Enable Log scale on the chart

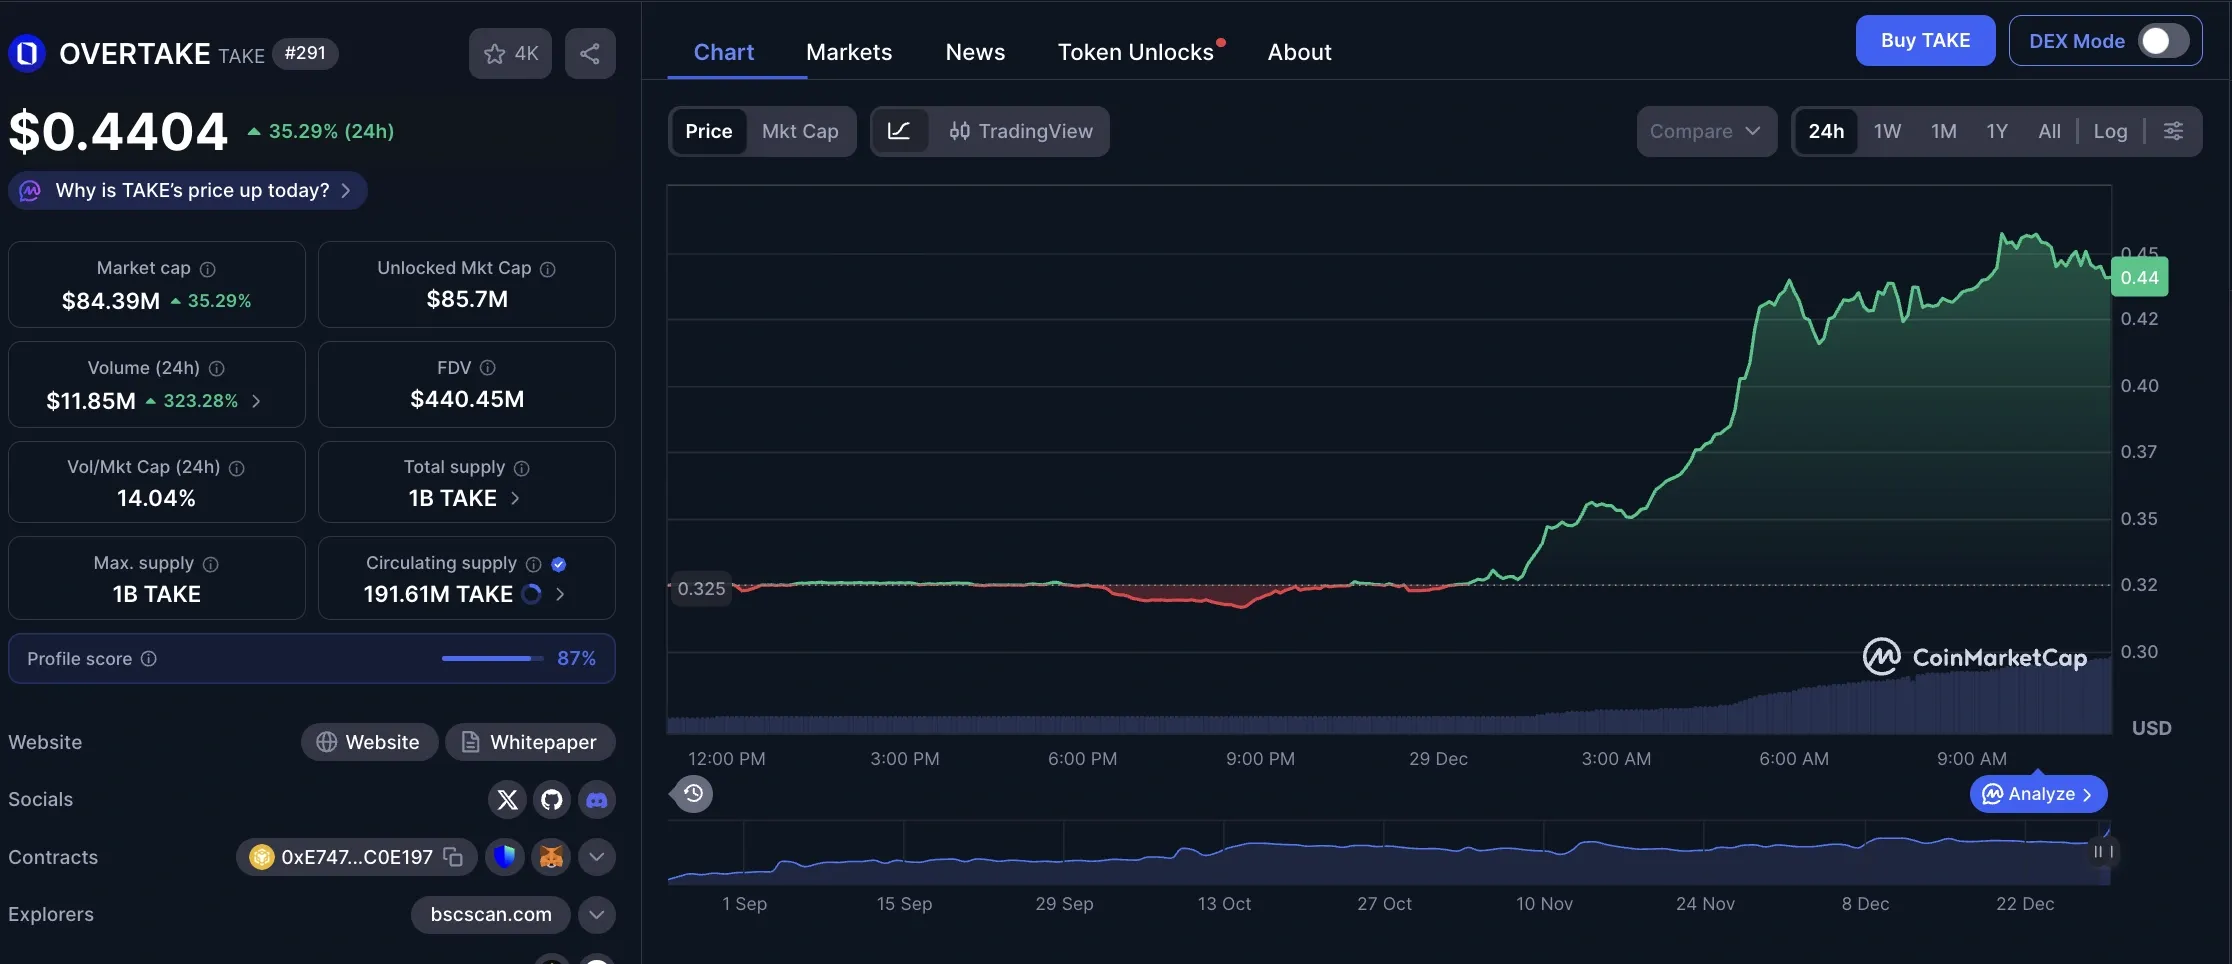click(x=2110, y=131)
